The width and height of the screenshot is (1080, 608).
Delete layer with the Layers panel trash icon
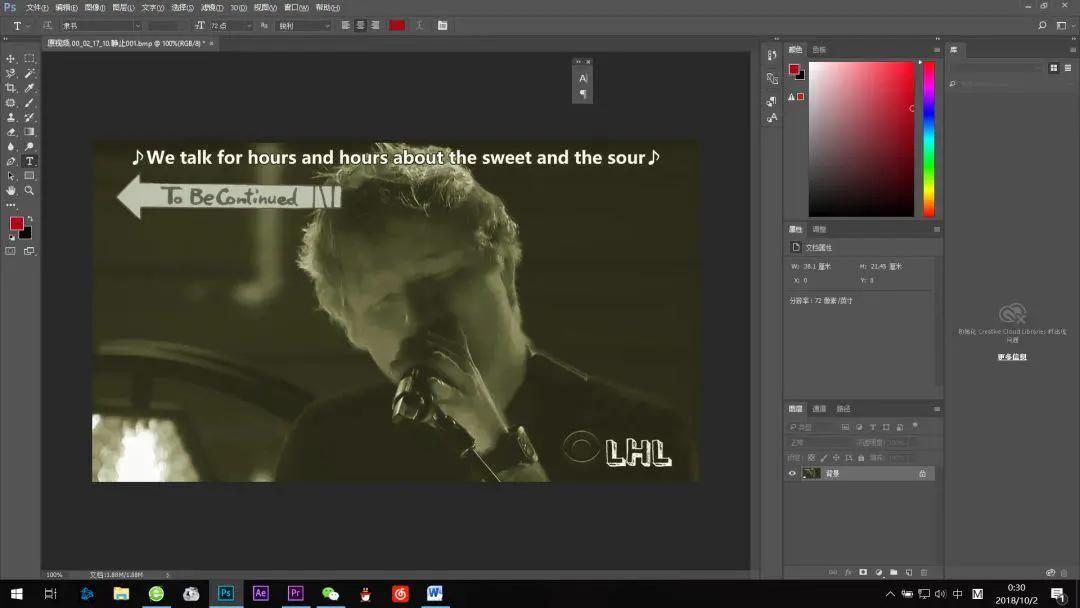pos(924,573)
